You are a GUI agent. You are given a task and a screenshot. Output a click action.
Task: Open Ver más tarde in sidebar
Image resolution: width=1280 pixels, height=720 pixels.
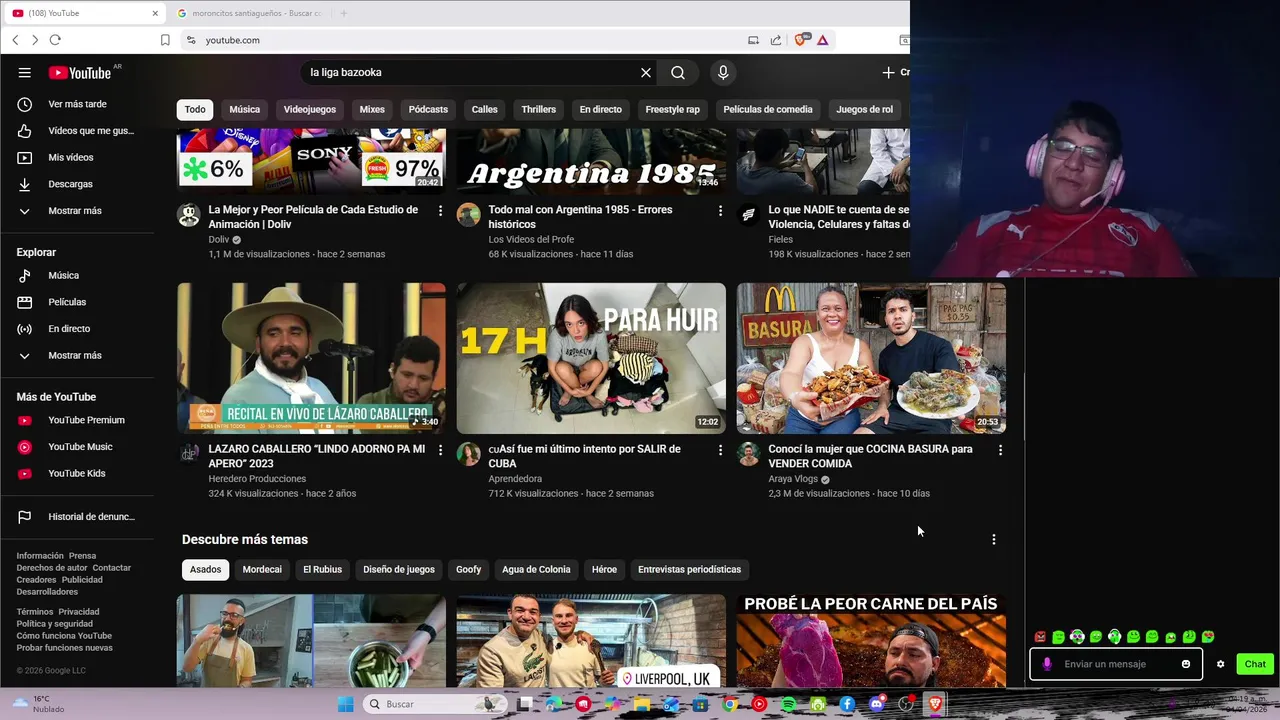tap(77, 104)
